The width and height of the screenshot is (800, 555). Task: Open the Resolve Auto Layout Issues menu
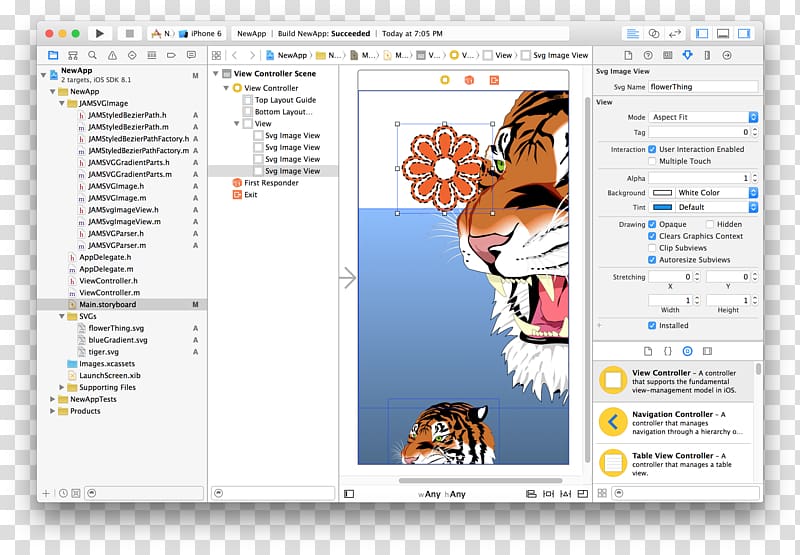pos(565,494)
